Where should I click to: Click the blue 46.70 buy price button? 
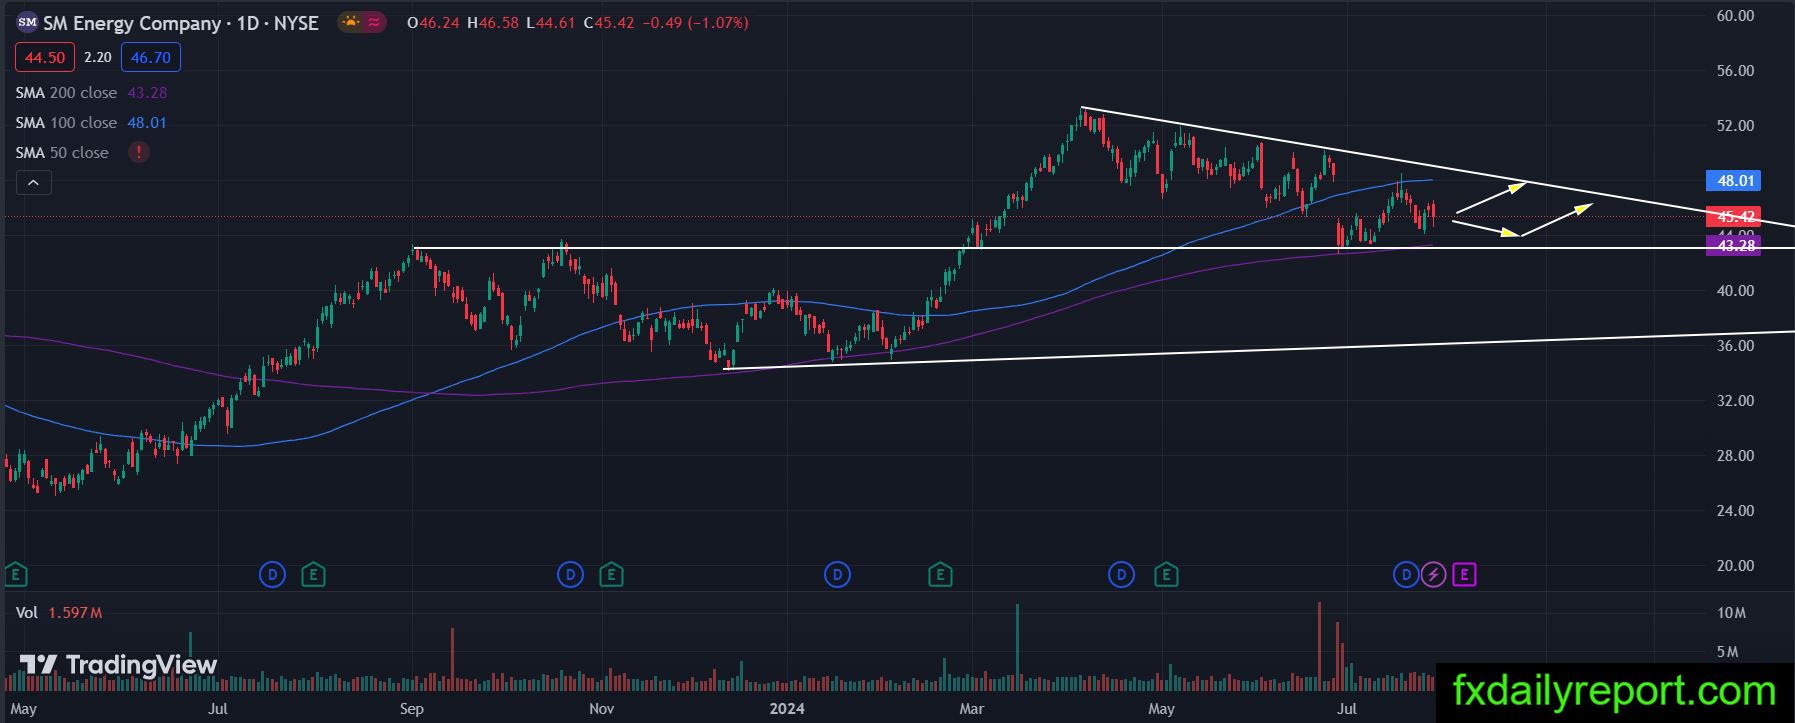(151, 57)
